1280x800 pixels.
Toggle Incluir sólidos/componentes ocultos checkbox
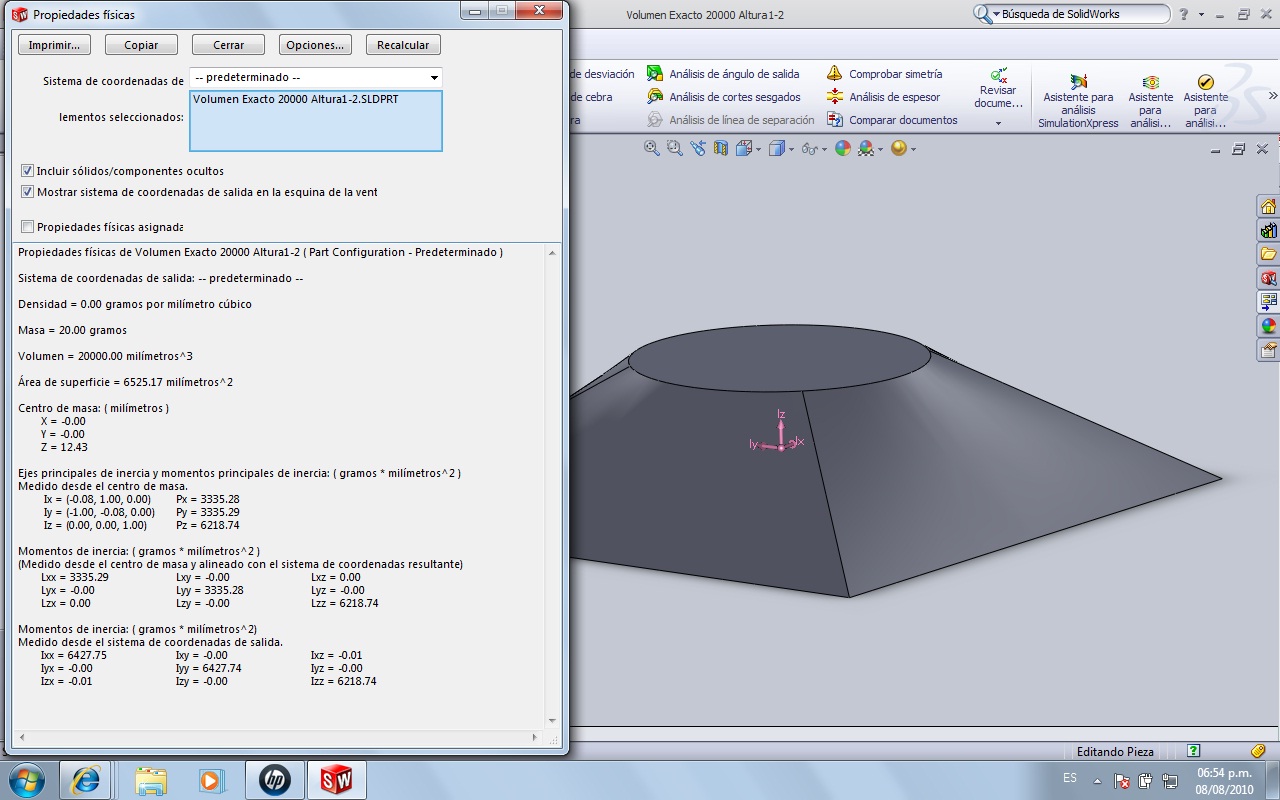28,171
